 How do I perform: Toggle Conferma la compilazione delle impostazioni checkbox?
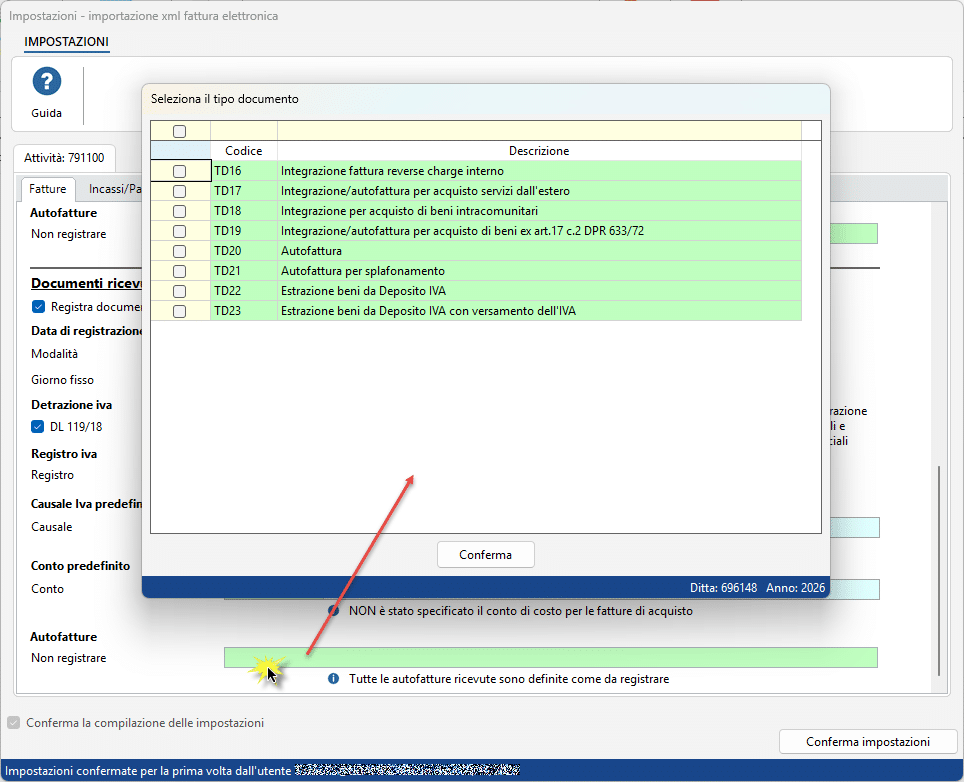14,723
